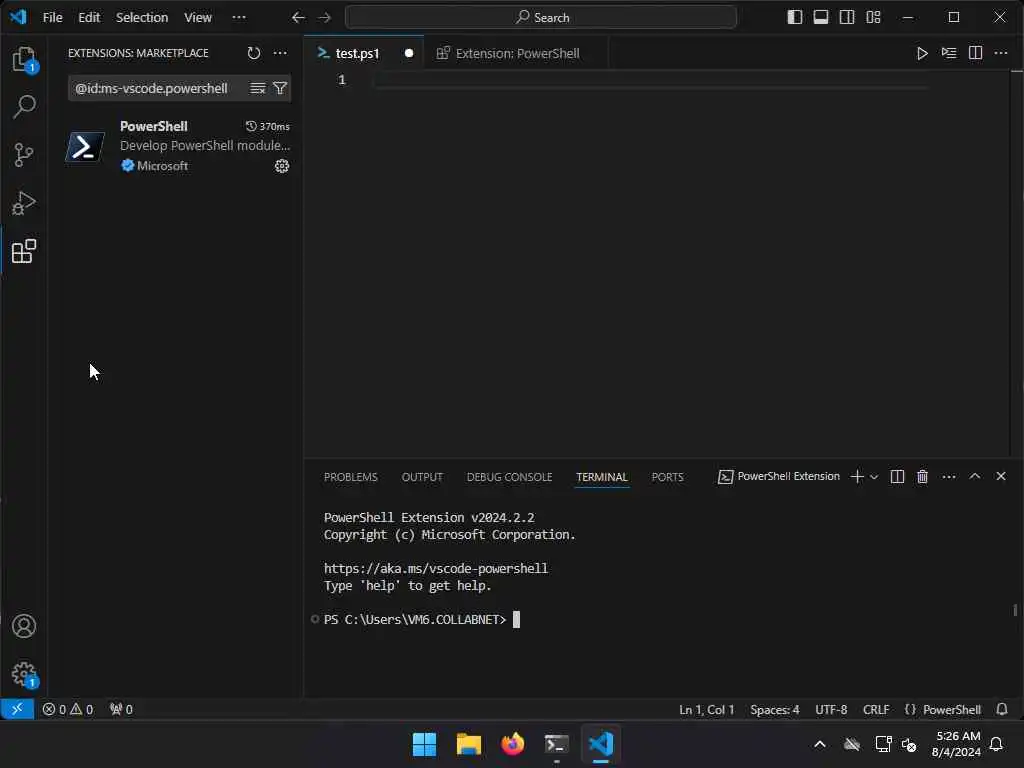Show errors and warnings in status bar
The height and width of the screenshot is (768, 1024).
[x=67, y=709]
